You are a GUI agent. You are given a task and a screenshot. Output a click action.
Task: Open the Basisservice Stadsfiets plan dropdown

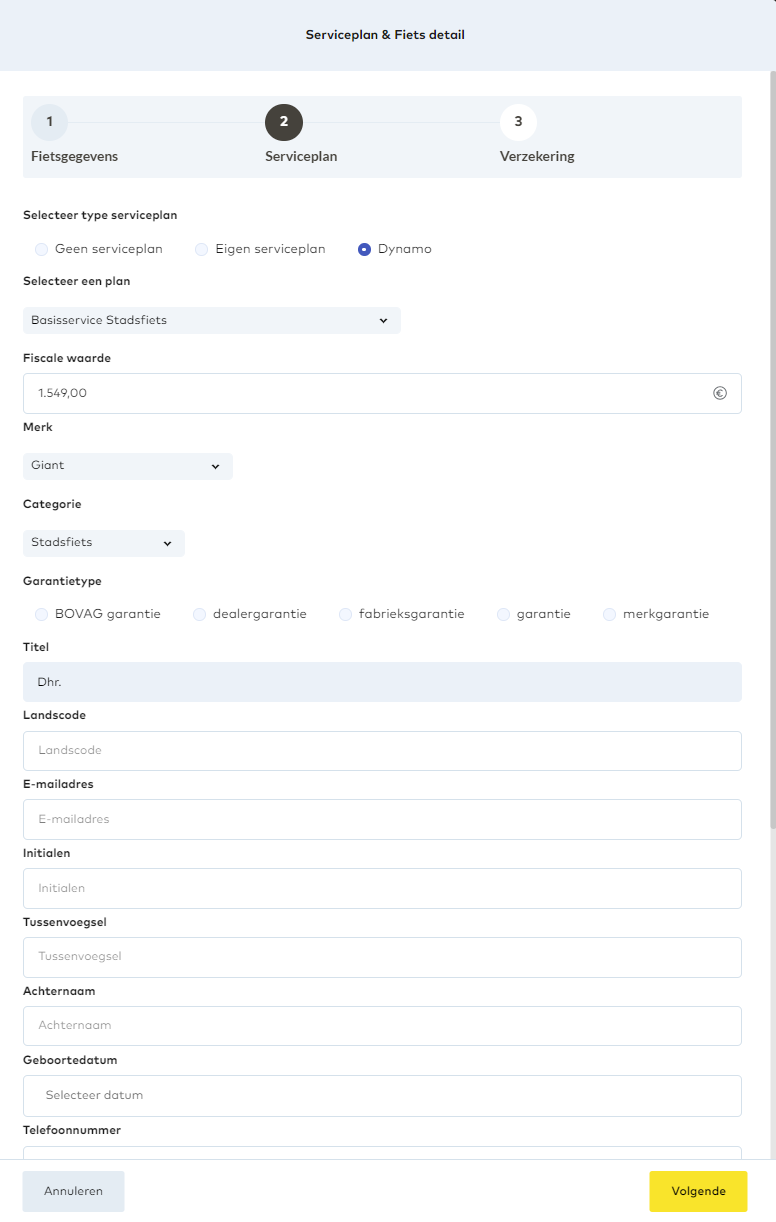211,320
